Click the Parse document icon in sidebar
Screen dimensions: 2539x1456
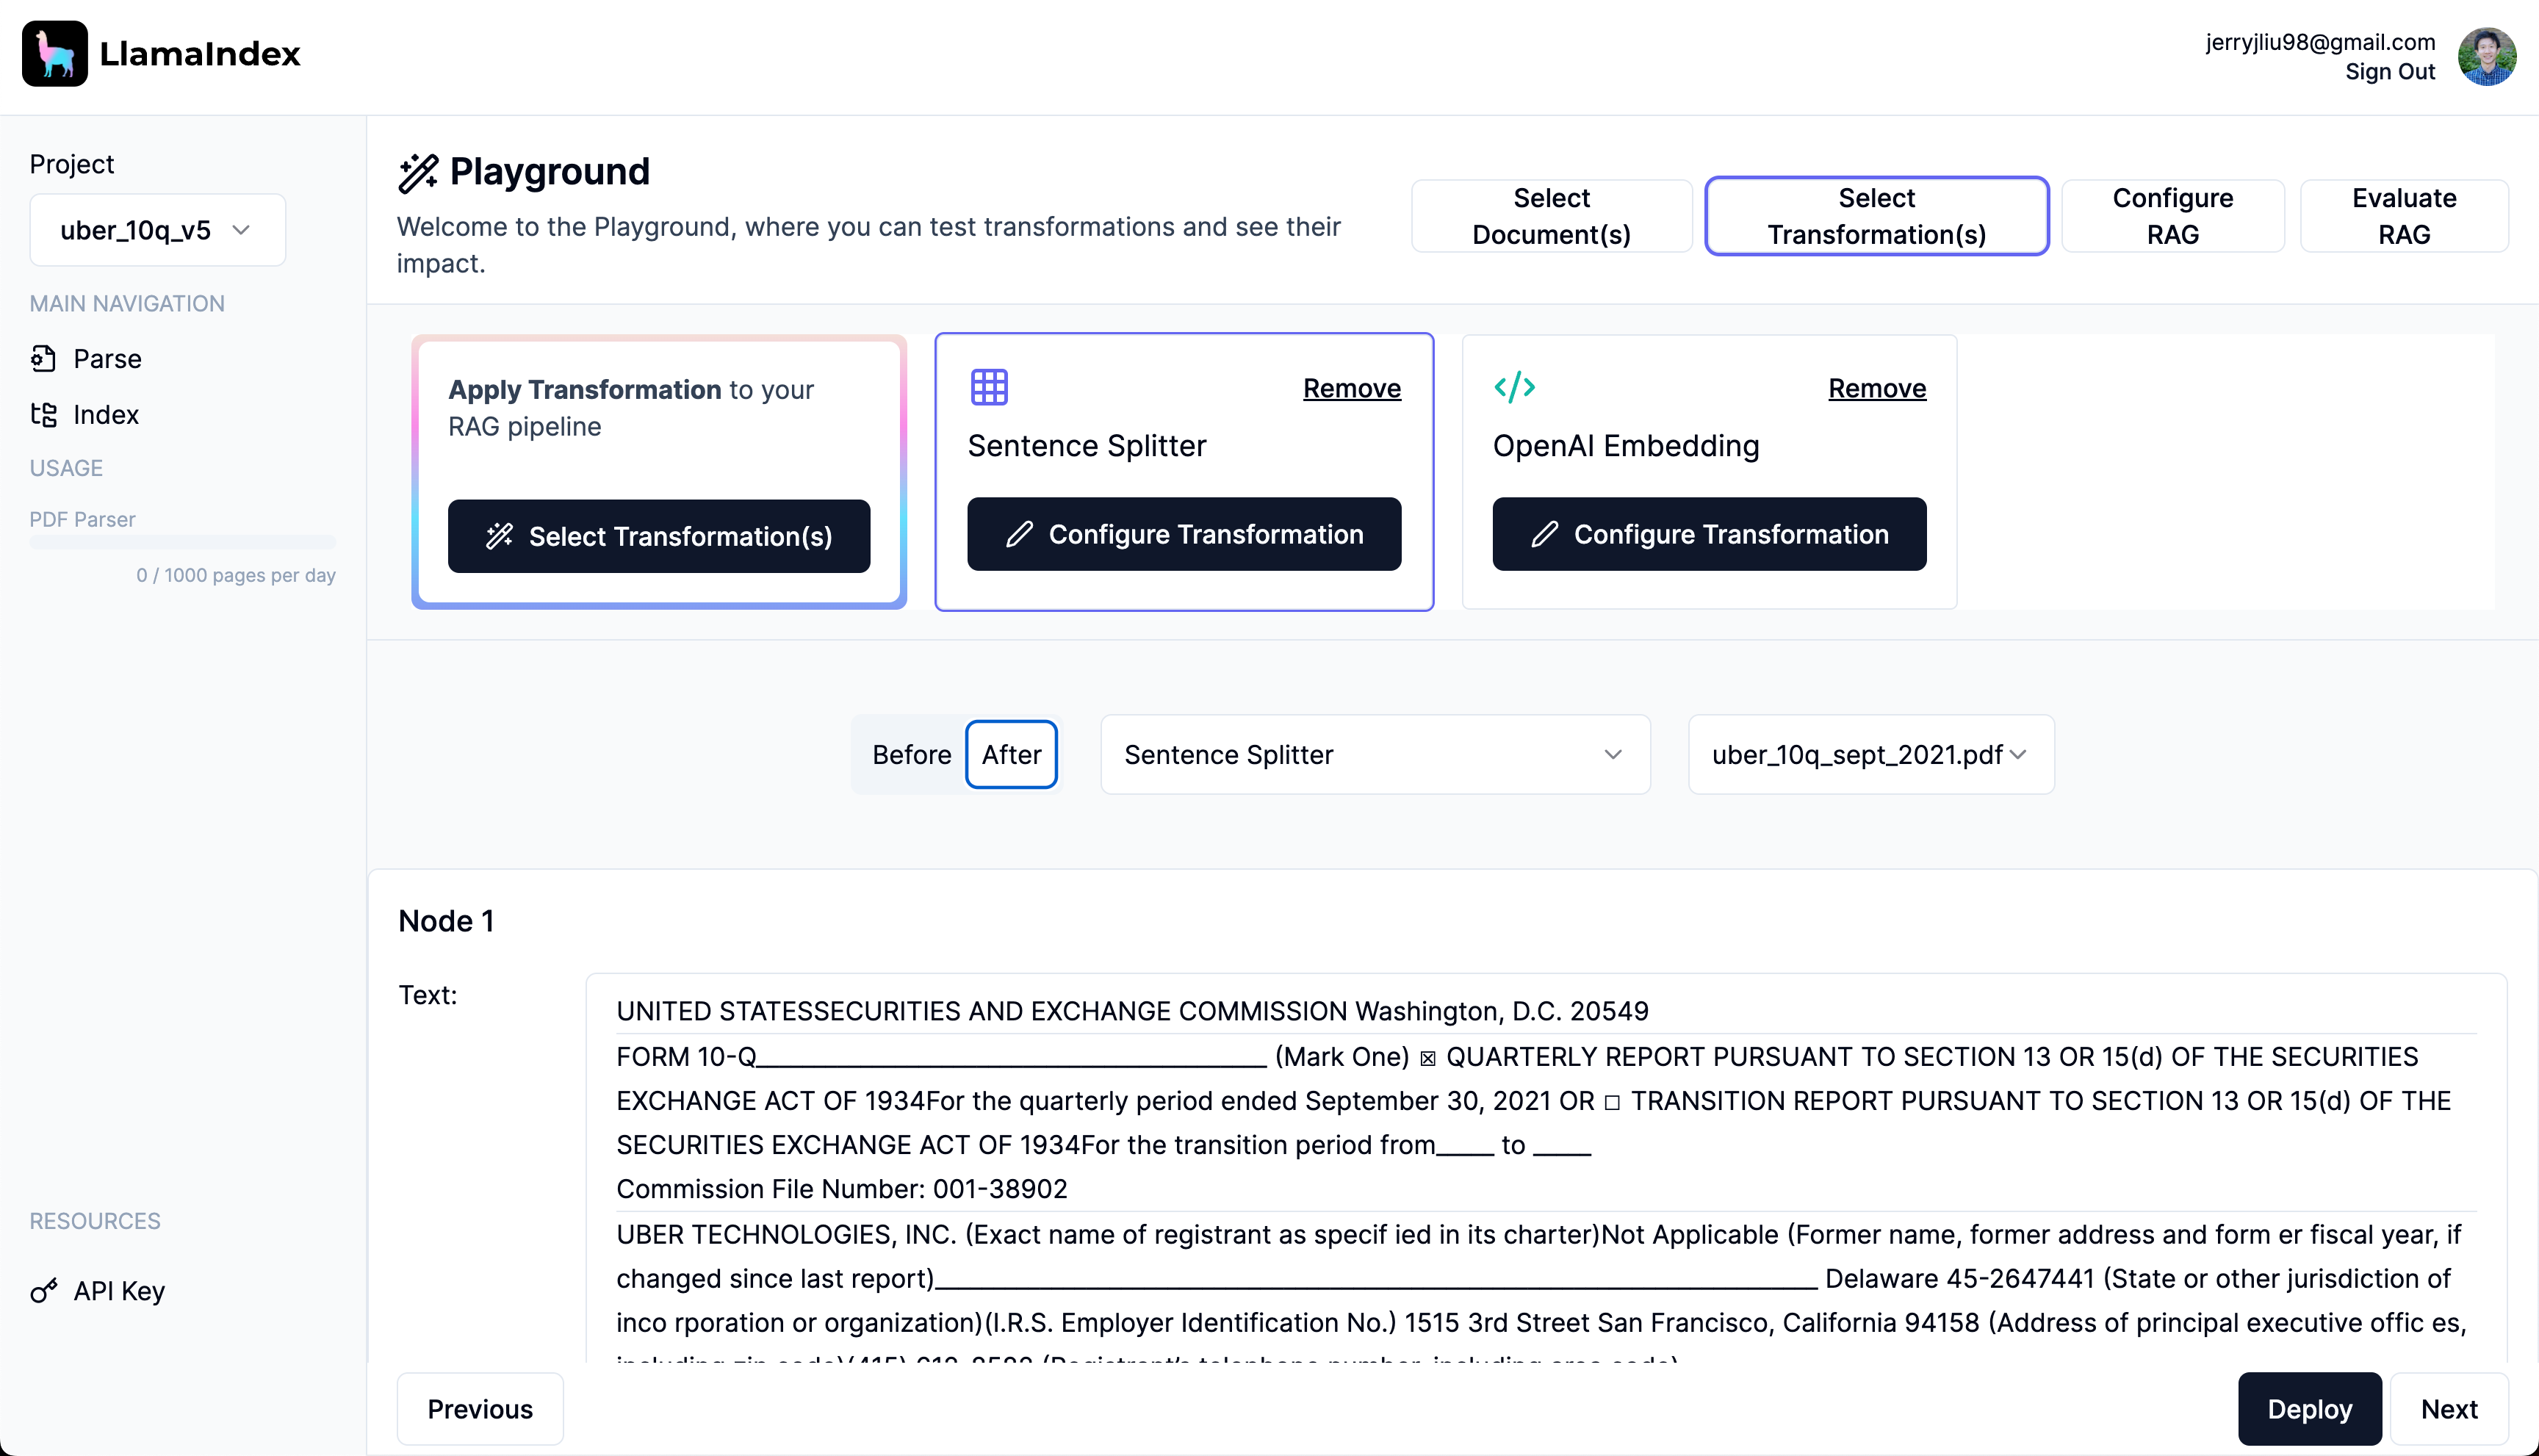(43, 358)
